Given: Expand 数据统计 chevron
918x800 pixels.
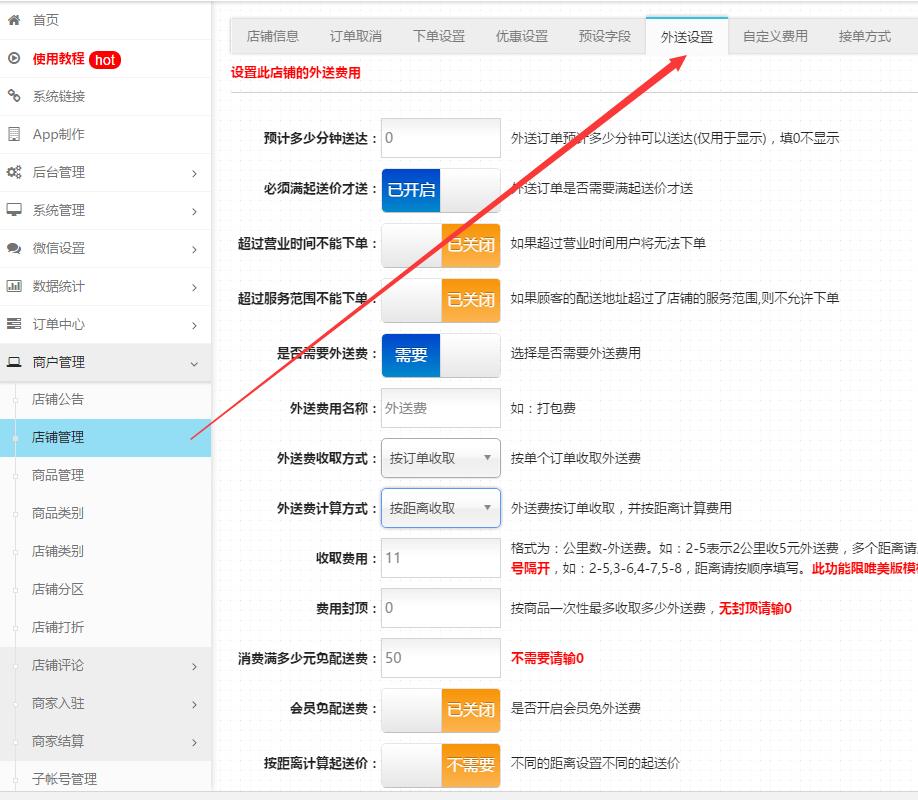Looking at the screenshot, I should click(194, 288).
